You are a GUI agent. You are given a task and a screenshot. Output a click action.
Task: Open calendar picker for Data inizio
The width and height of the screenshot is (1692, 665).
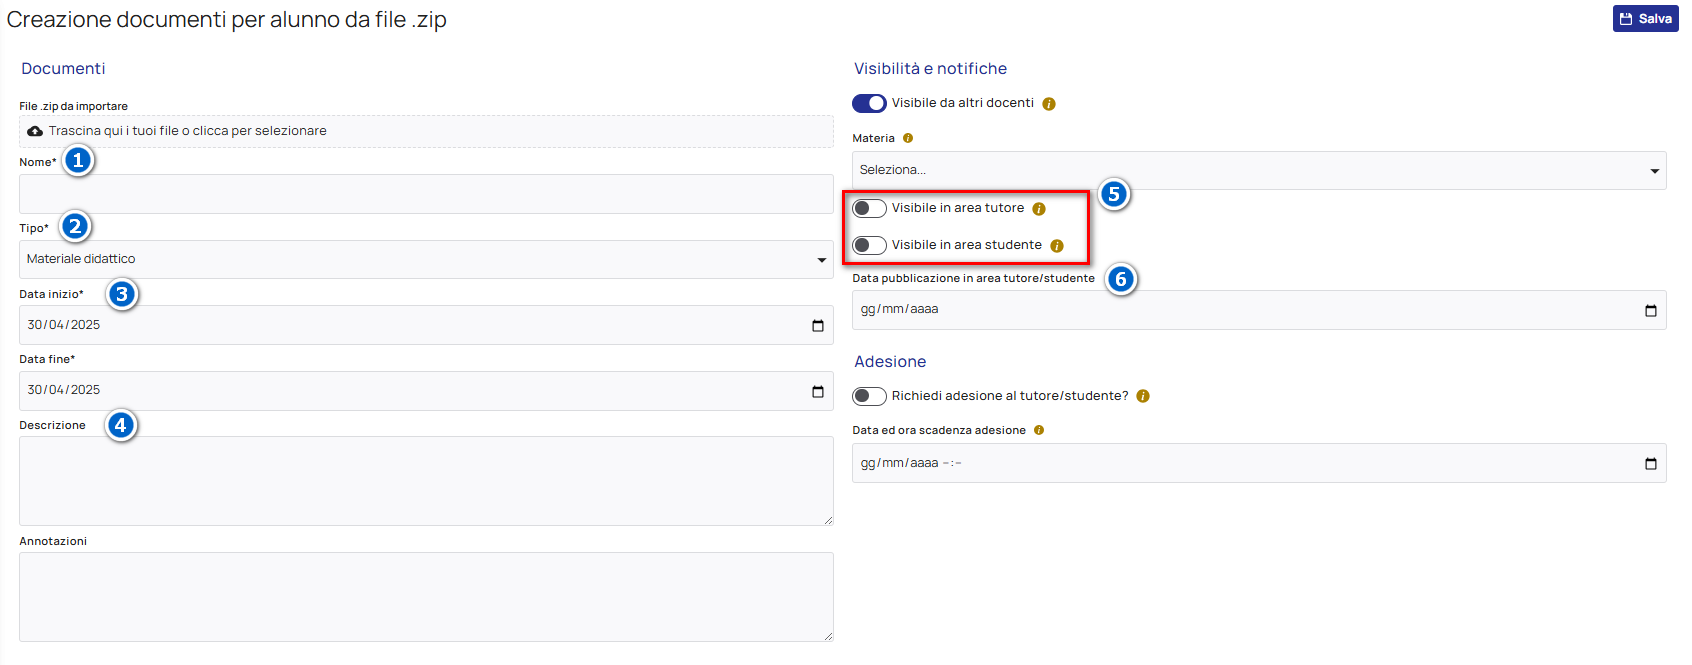pyautogui.click(x=817, y=325)
